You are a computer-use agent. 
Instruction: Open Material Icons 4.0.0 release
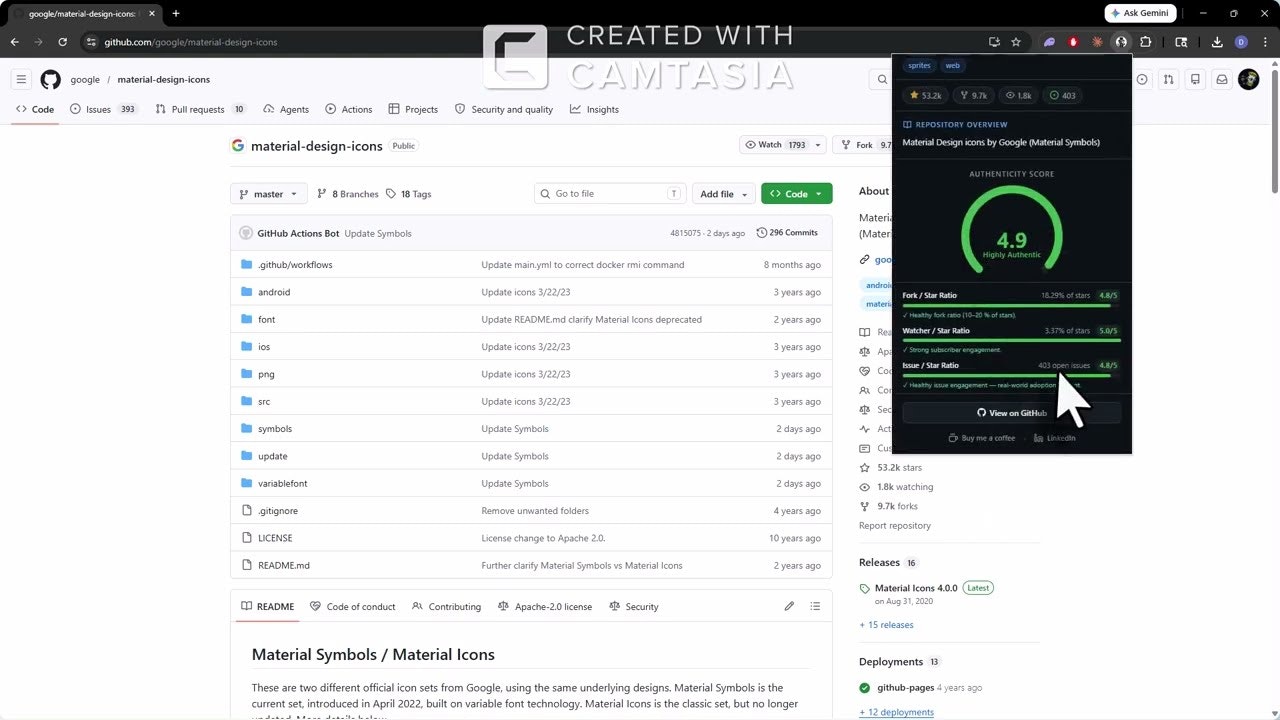[916, 588]
